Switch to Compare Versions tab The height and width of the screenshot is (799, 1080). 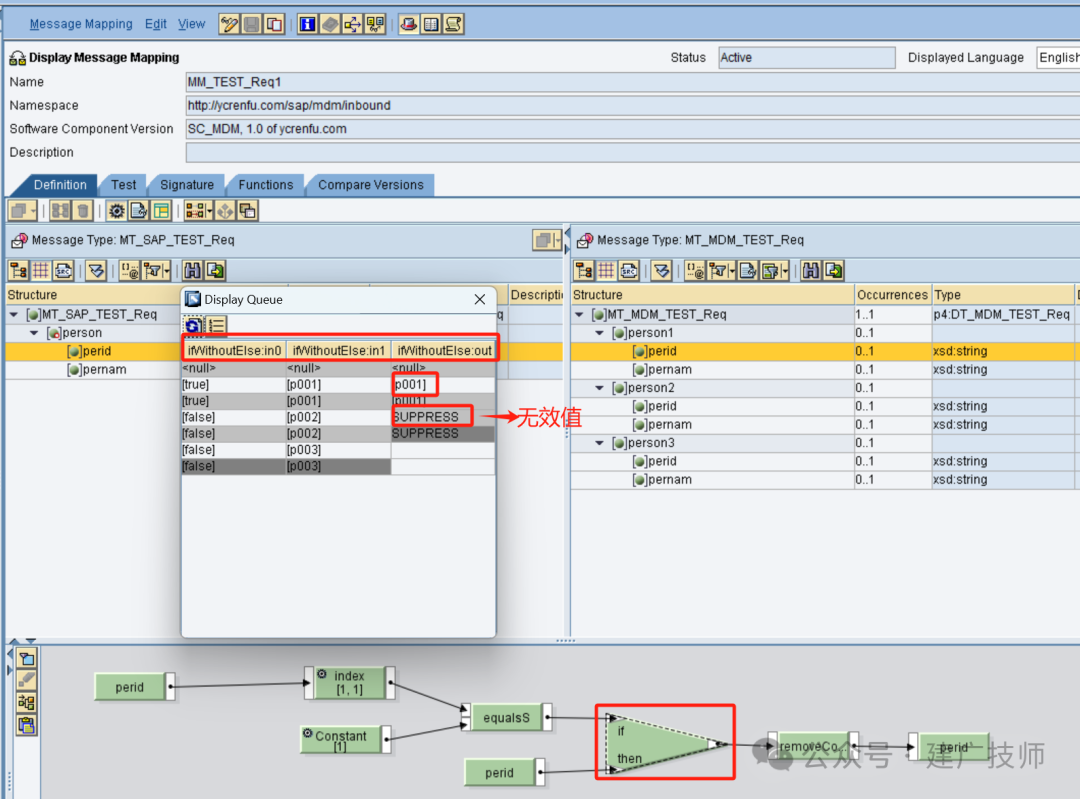pyautogui.click(x=371, y=185)
